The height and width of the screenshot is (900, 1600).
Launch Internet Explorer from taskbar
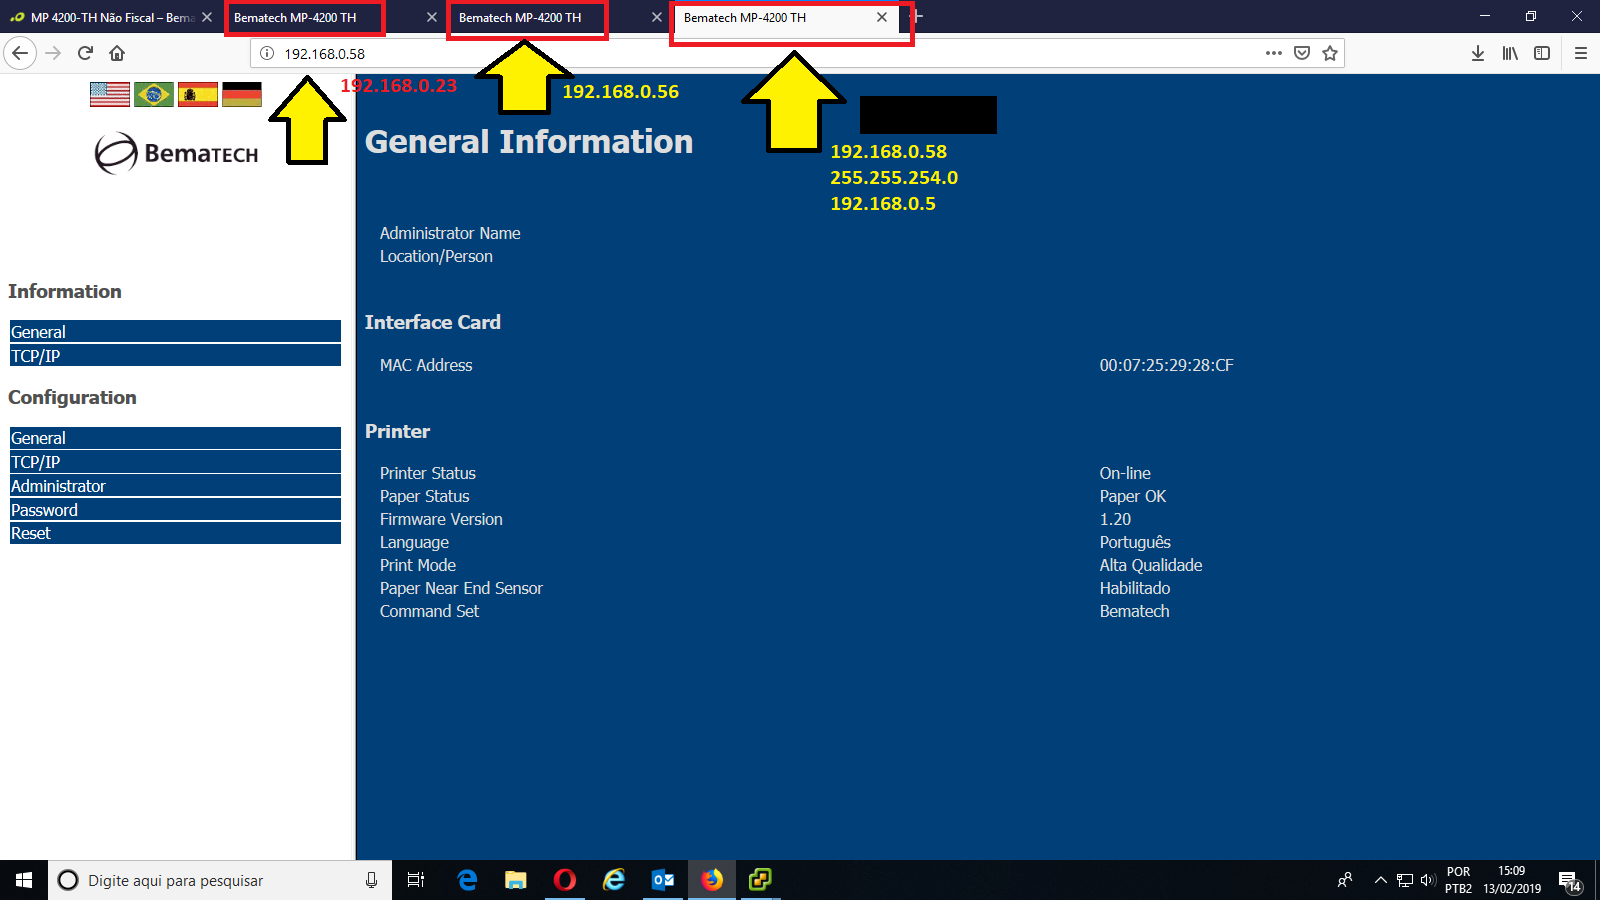pyautogui.click(x=614, y=880)
